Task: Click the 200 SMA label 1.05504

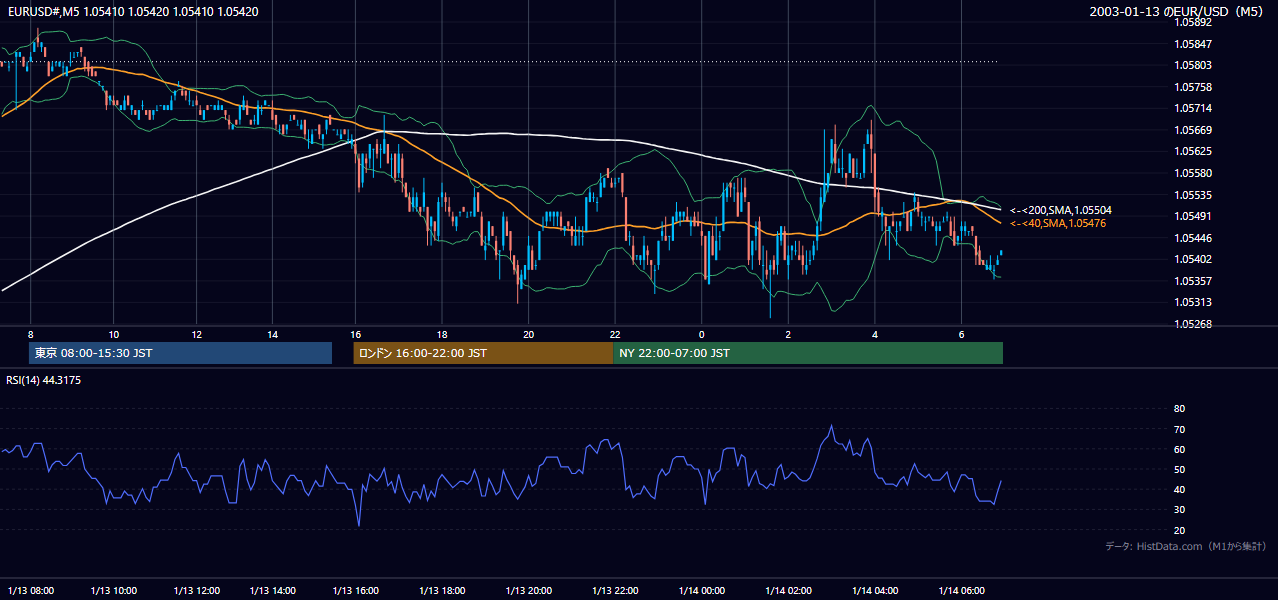Action: pos(1061,211)
